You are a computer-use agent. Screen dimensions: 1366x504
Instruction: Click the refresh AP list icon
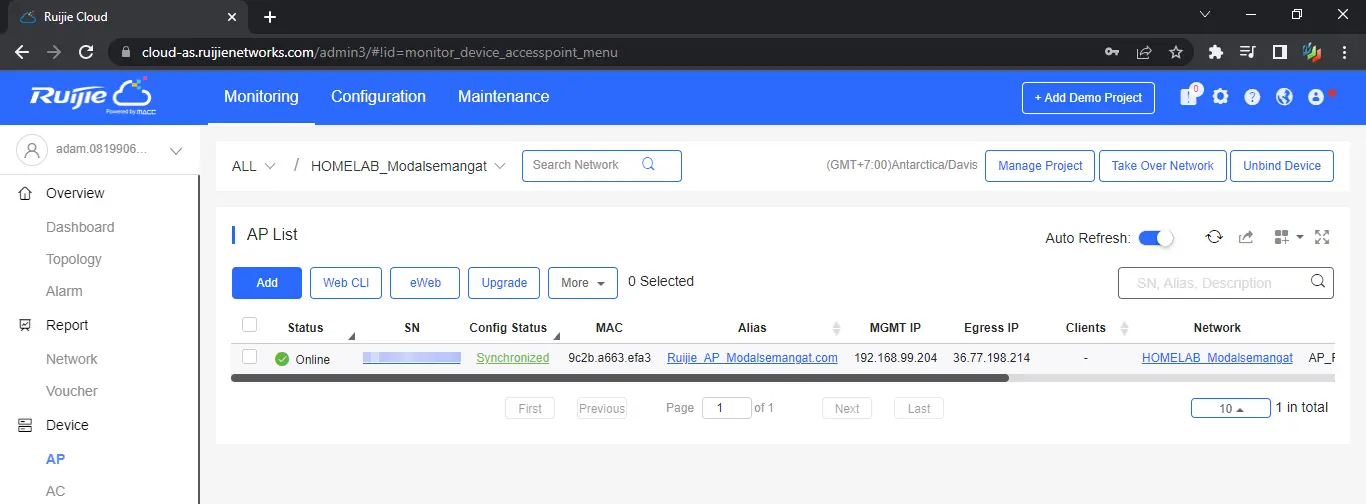1214,237
